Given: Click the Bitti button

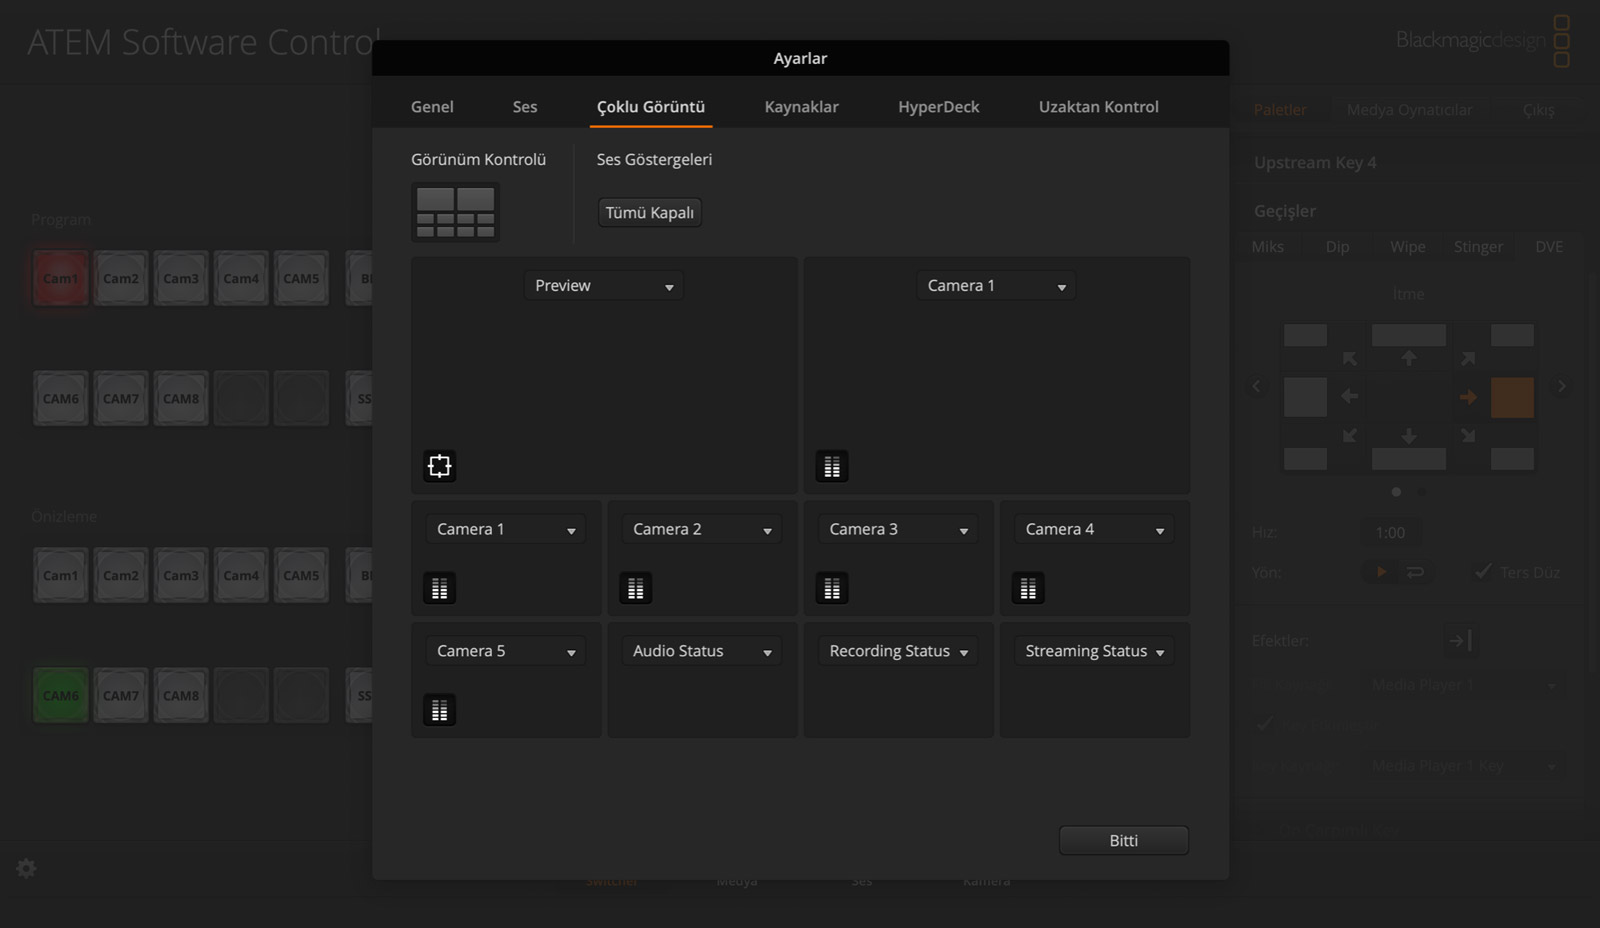Looking at the screenshot, I should (x=1123, y=841).
